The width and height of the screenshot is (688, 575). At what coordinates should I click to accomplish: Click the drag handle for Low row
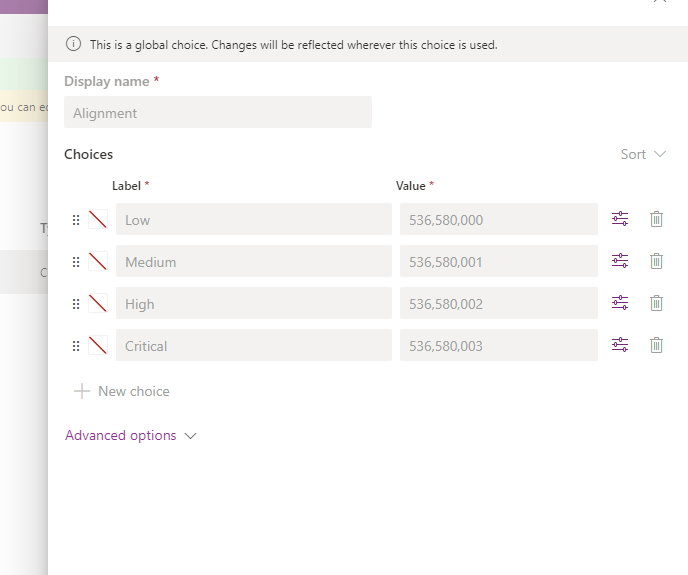76,220
